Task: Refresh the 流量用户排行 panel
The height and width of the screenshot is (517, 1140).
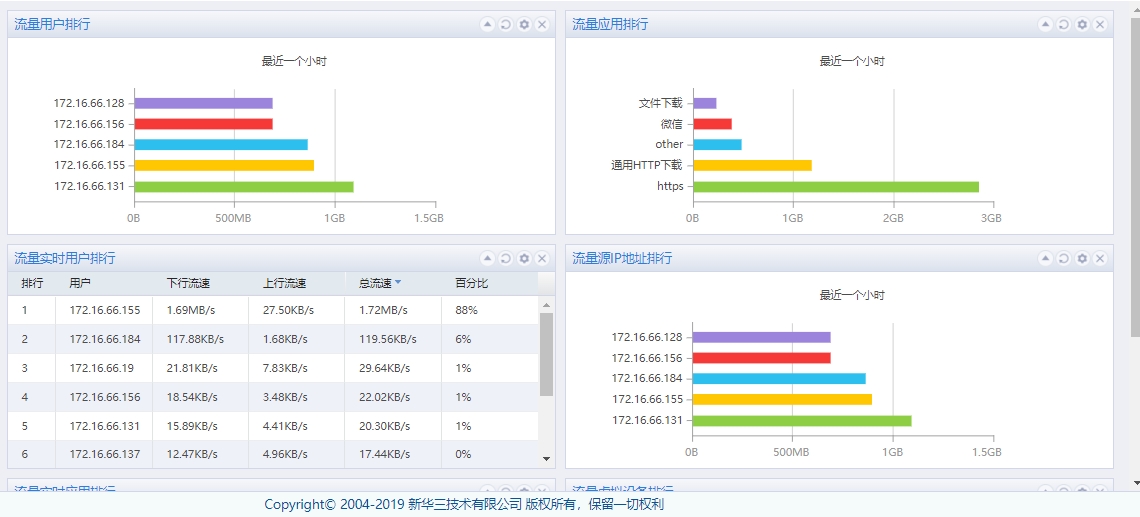Action: click(506, 24)
